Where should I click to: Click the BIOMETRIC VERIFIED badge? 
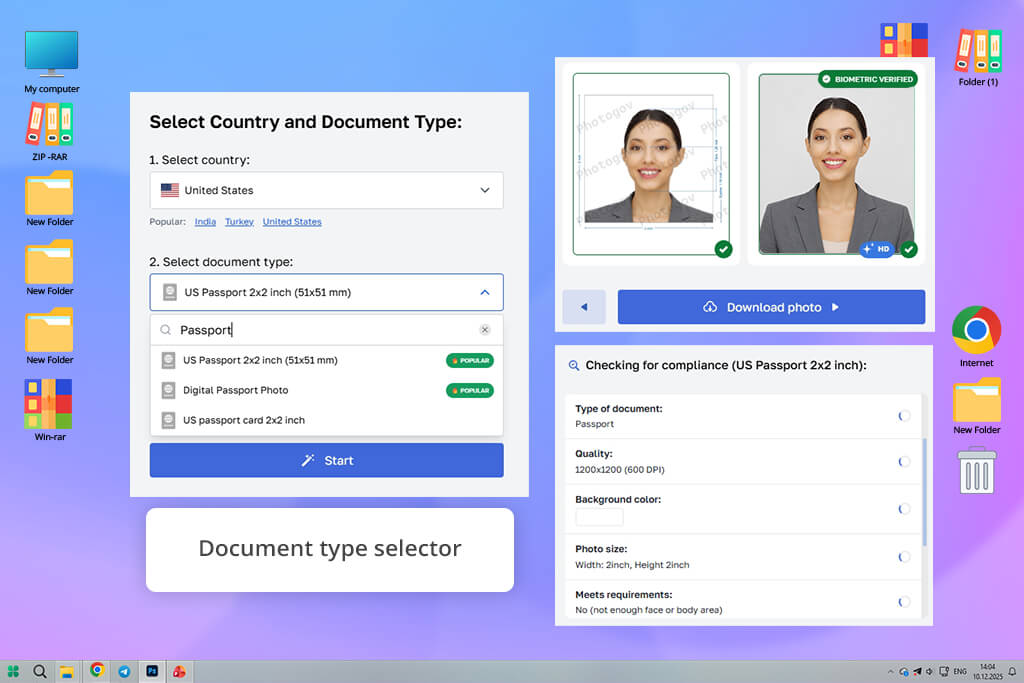[867, 79]
